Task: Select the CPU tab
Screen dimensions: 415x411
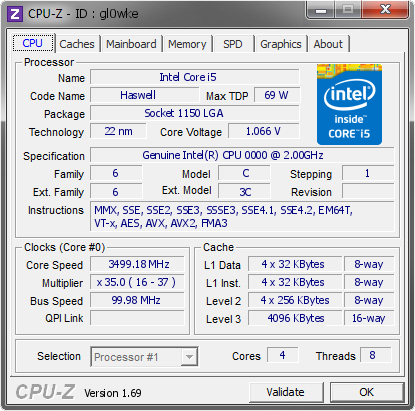Action: click(x=33, y=43)
